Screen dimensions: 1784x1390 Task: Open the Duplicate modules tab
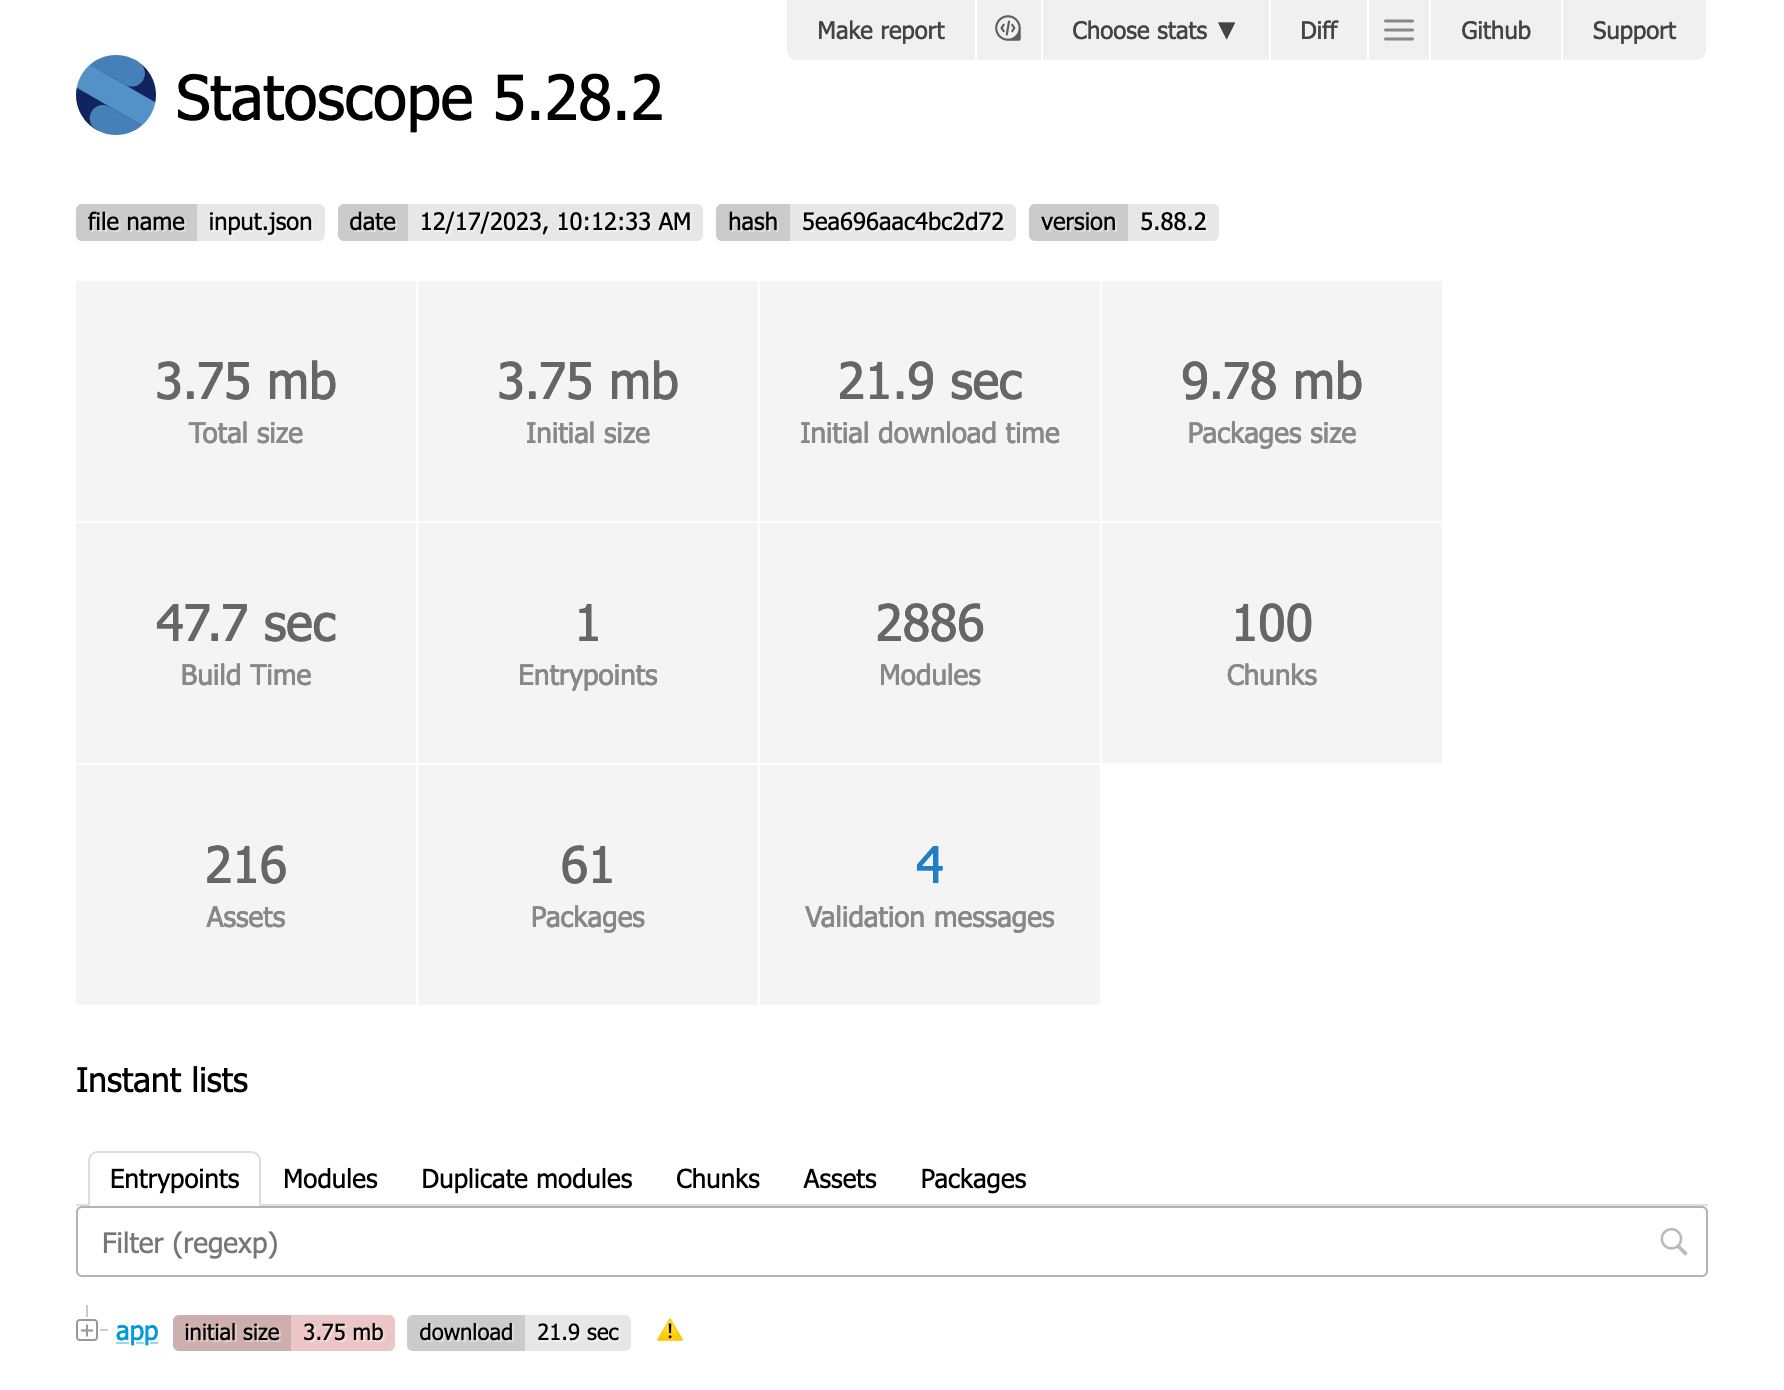pos(527,1179)
